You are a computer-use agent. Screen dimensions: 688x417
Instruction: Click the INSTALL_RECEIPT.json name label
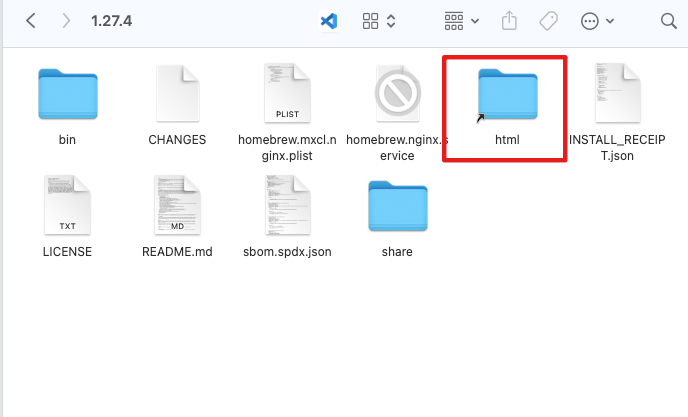(617, 147)
